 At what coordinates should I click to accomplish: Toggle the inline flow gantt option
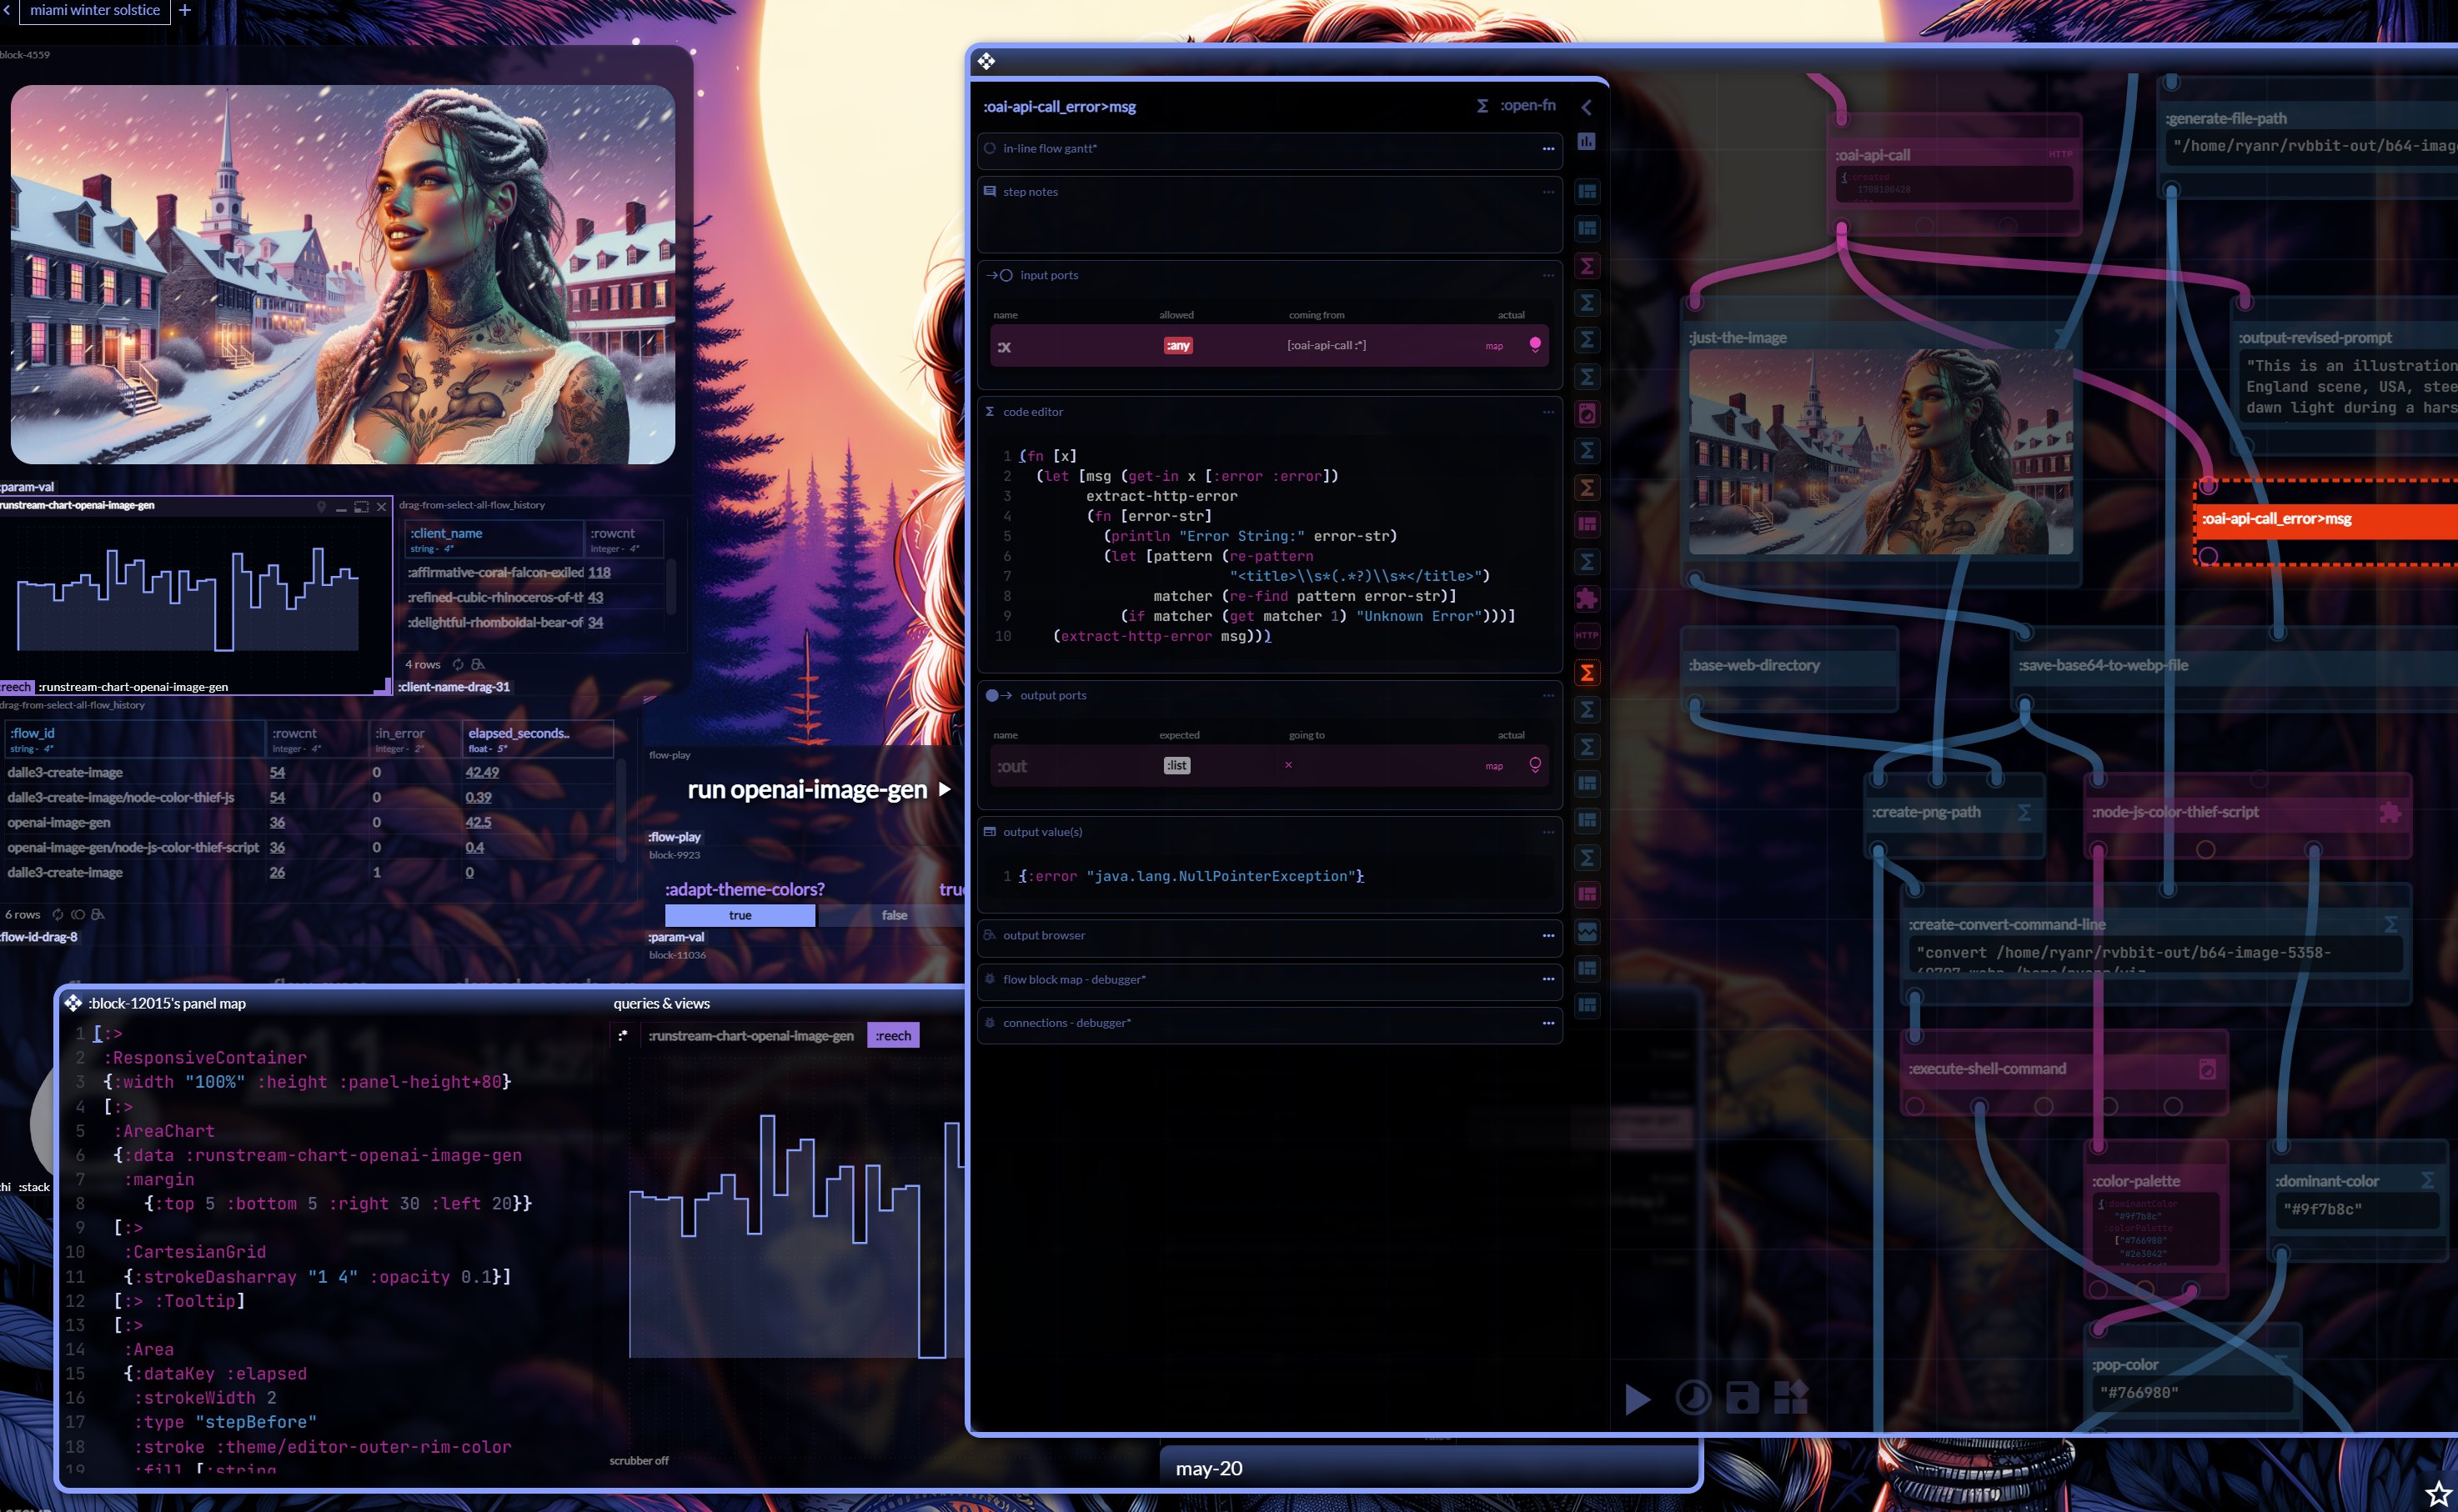(996, 146)
